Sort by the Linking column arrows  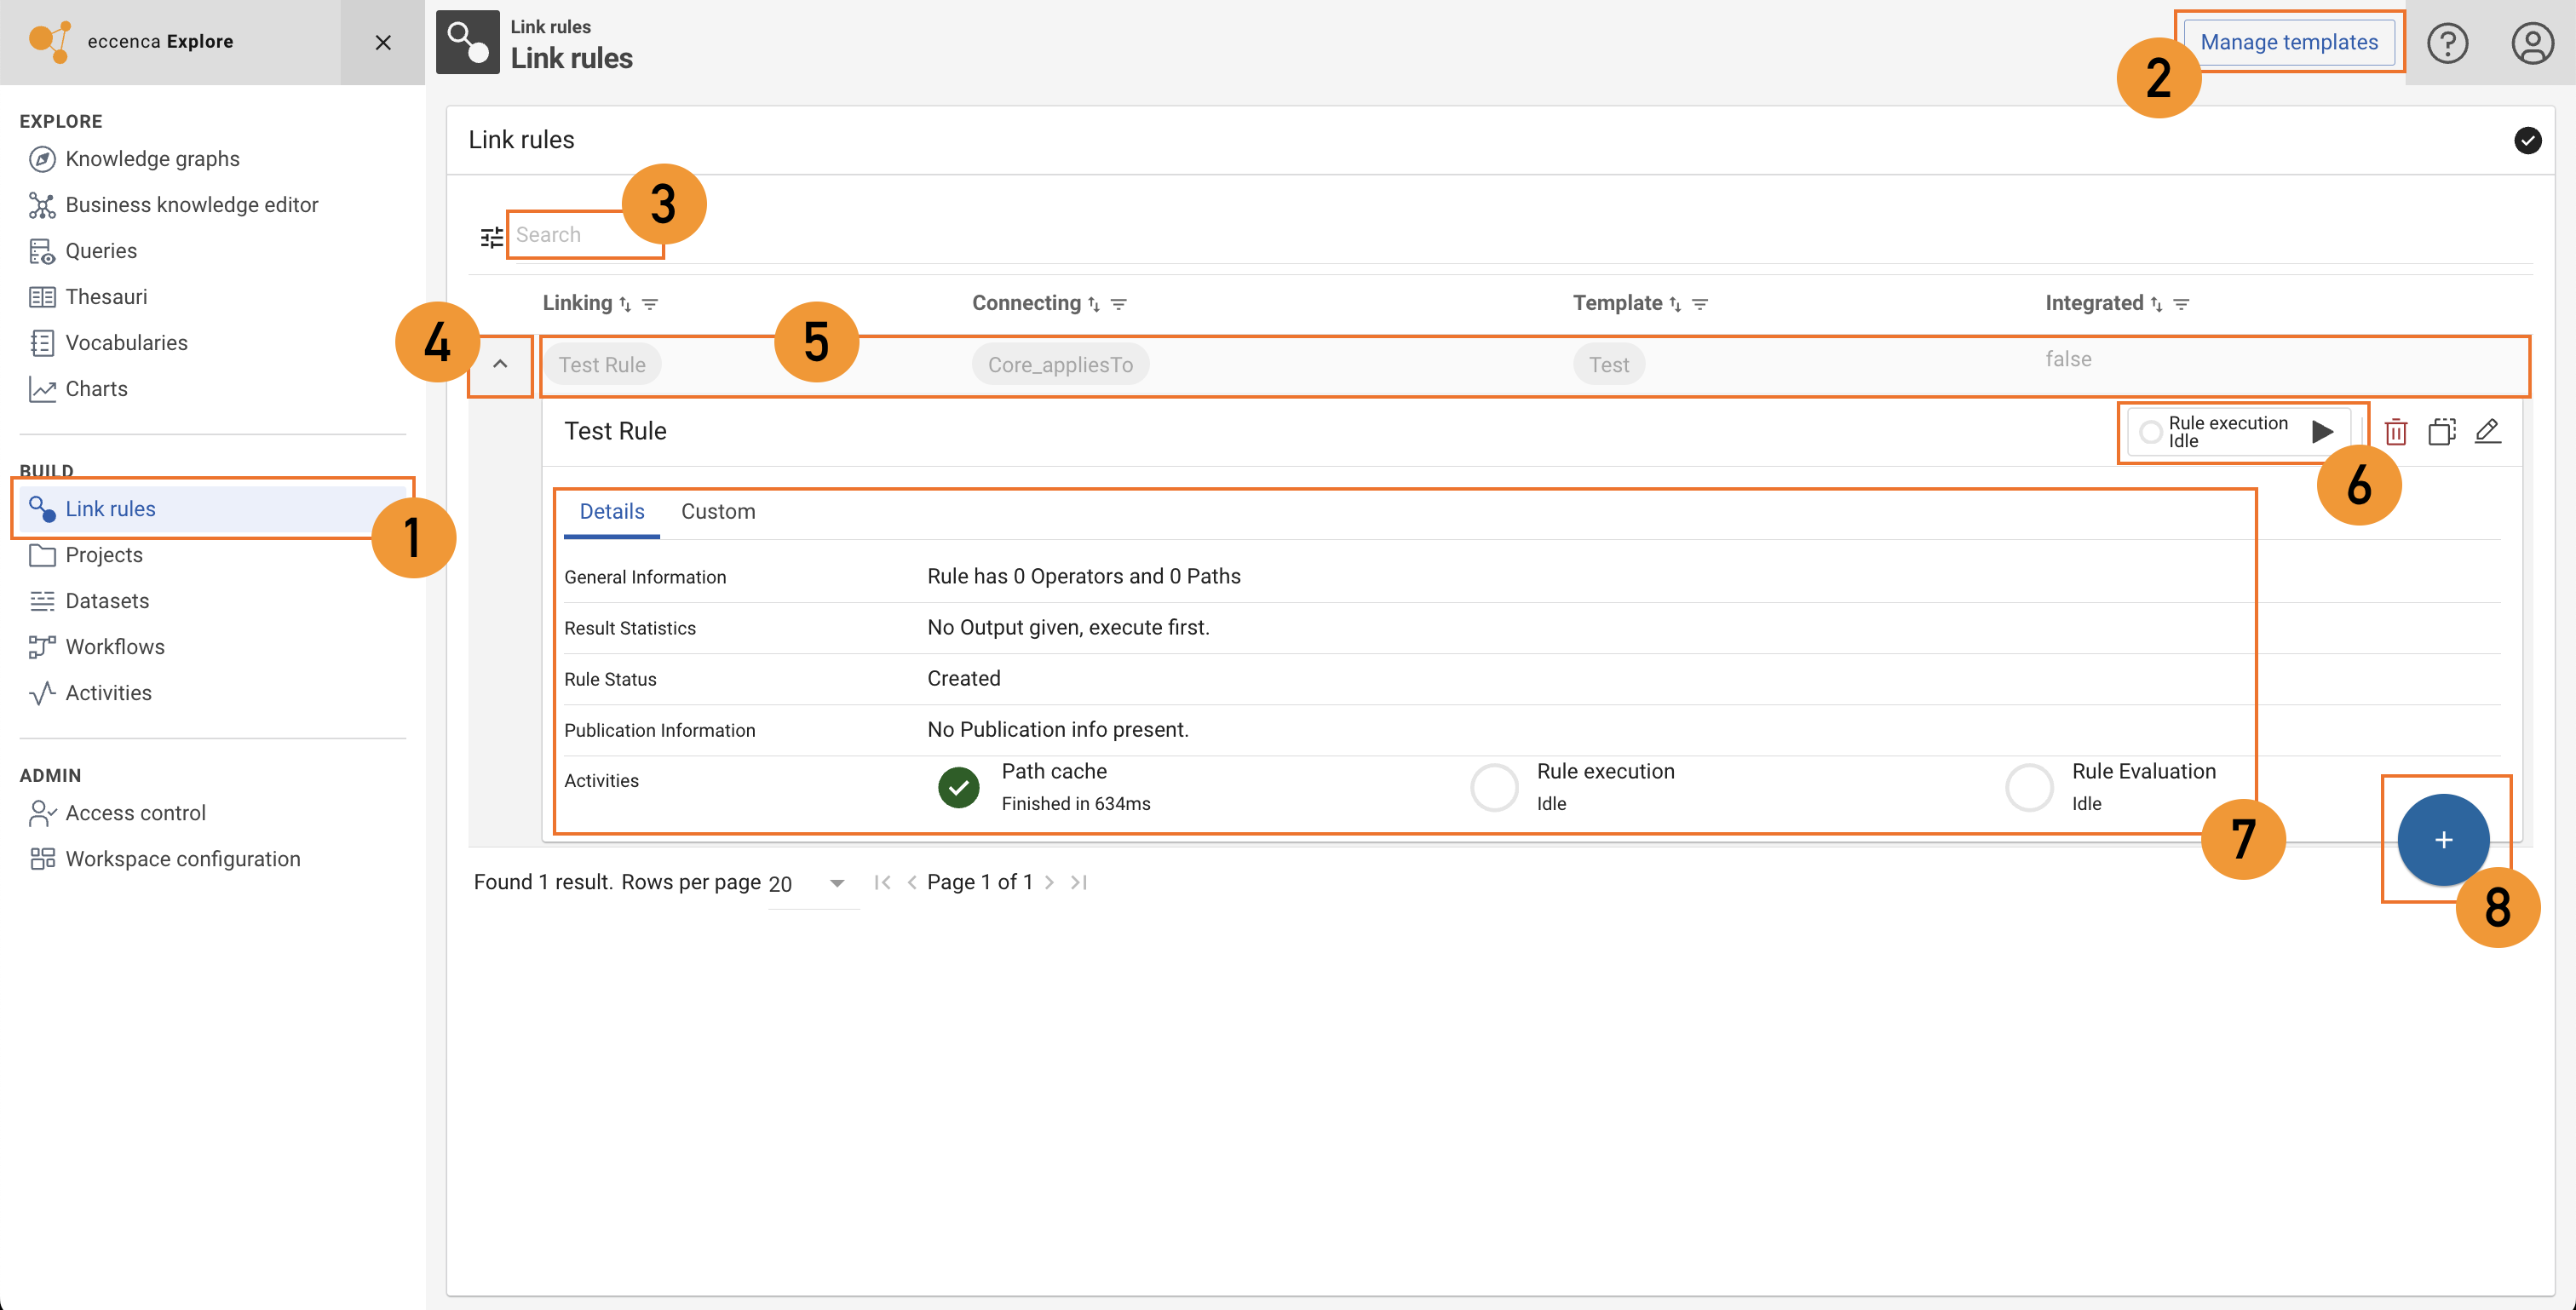625,304
